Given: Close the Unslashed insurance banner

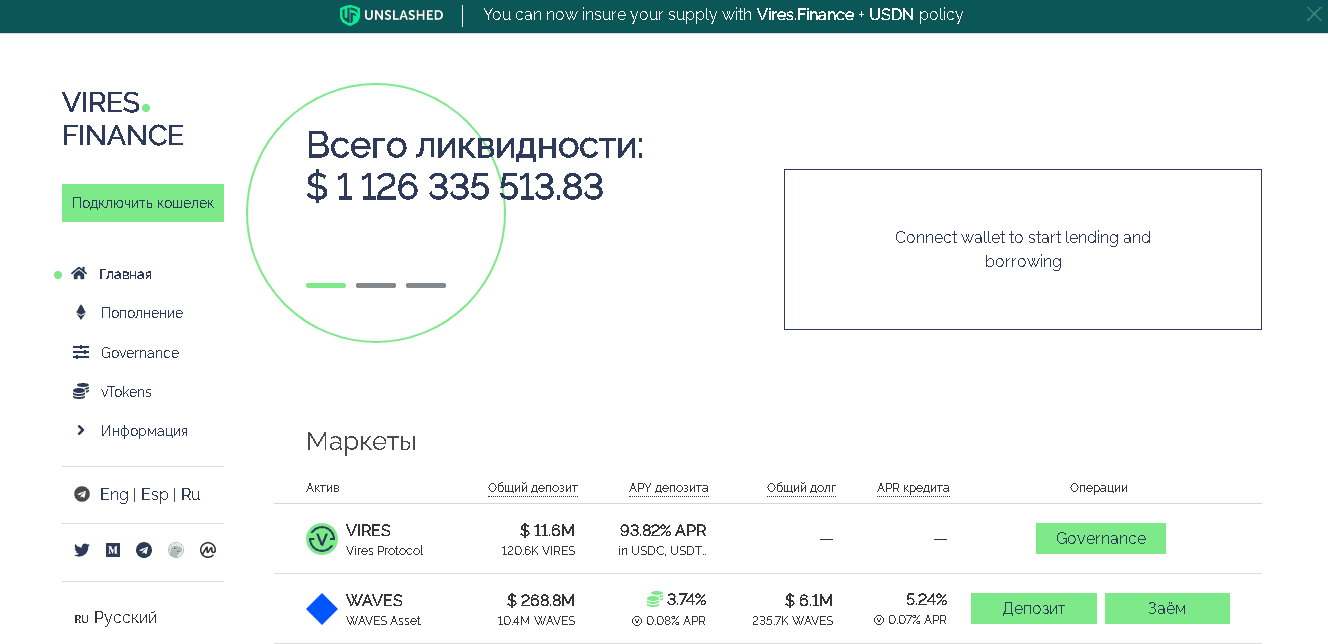Looking at the screenshot, I should [x=1314, y=14].
